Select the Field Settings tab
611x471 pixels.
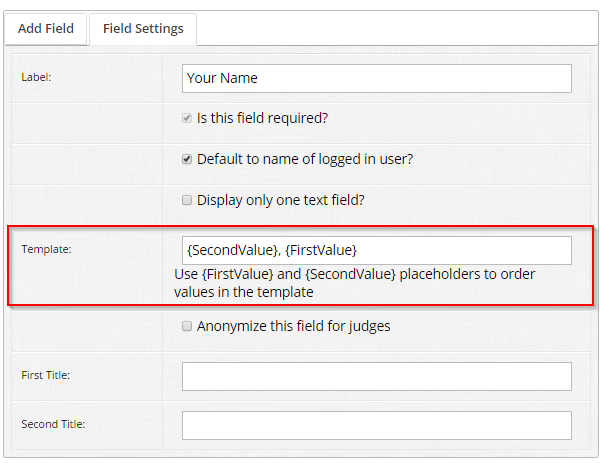[143, 29]
